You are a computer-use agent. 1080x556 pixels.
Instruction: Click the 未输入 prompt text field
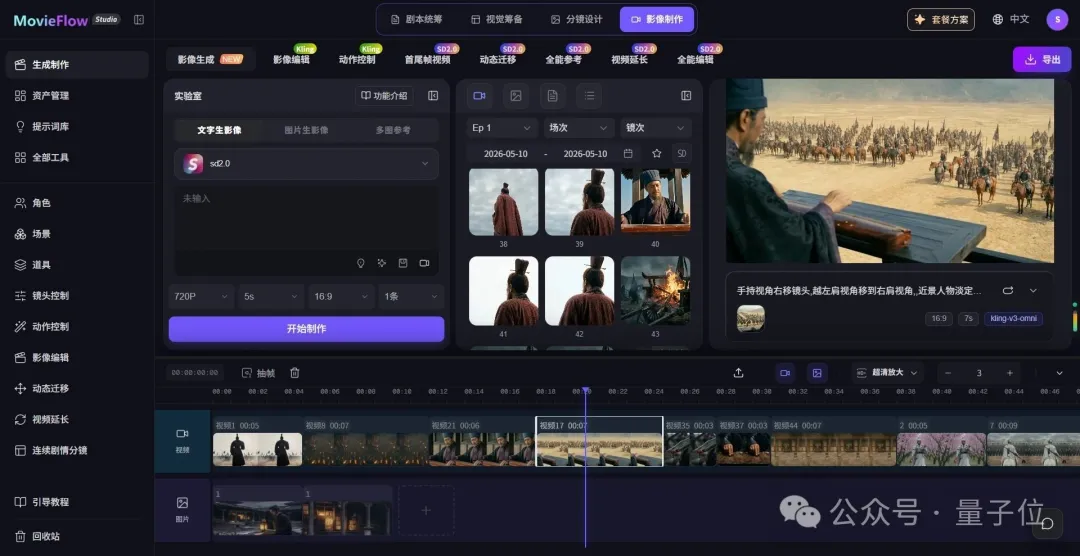coord(307,219)
